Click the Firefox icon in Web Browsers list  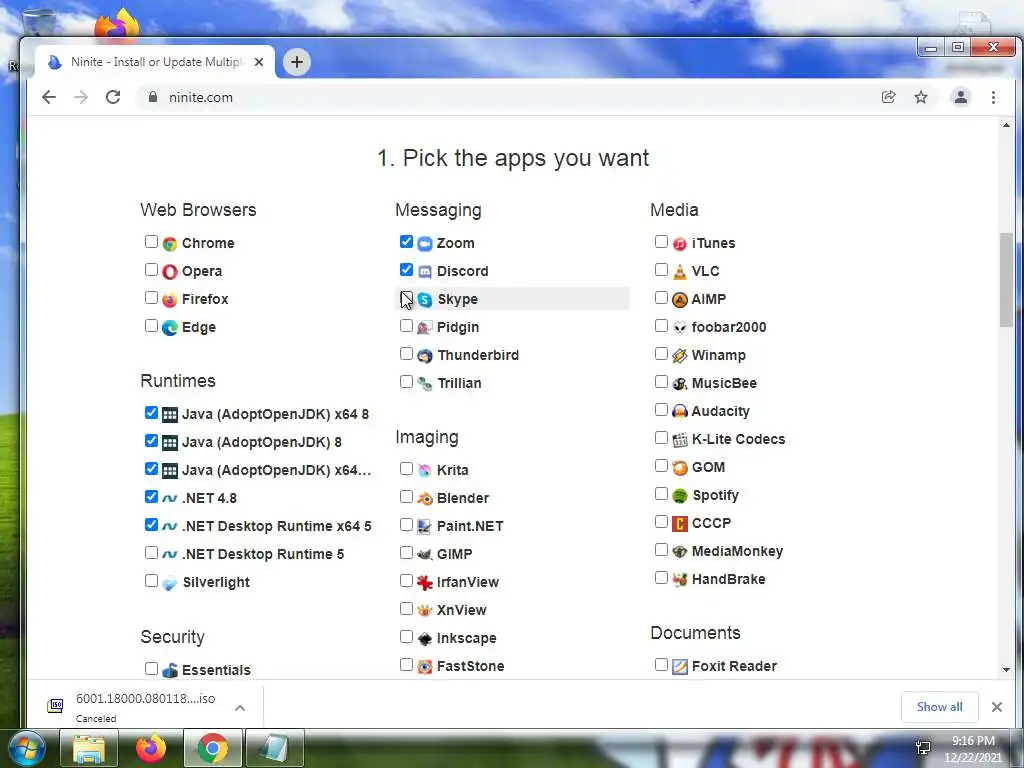click(170, 300)
